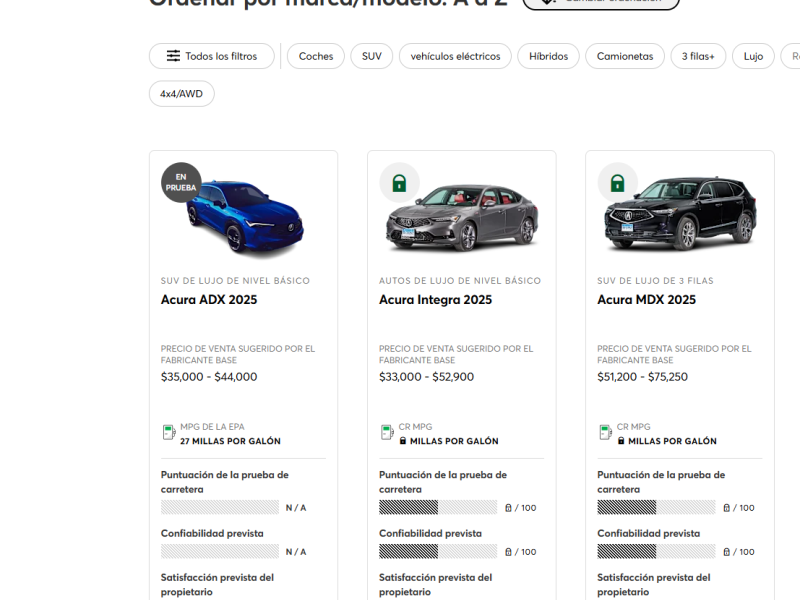Select the Coches filter chip

[x=316, y=56]
